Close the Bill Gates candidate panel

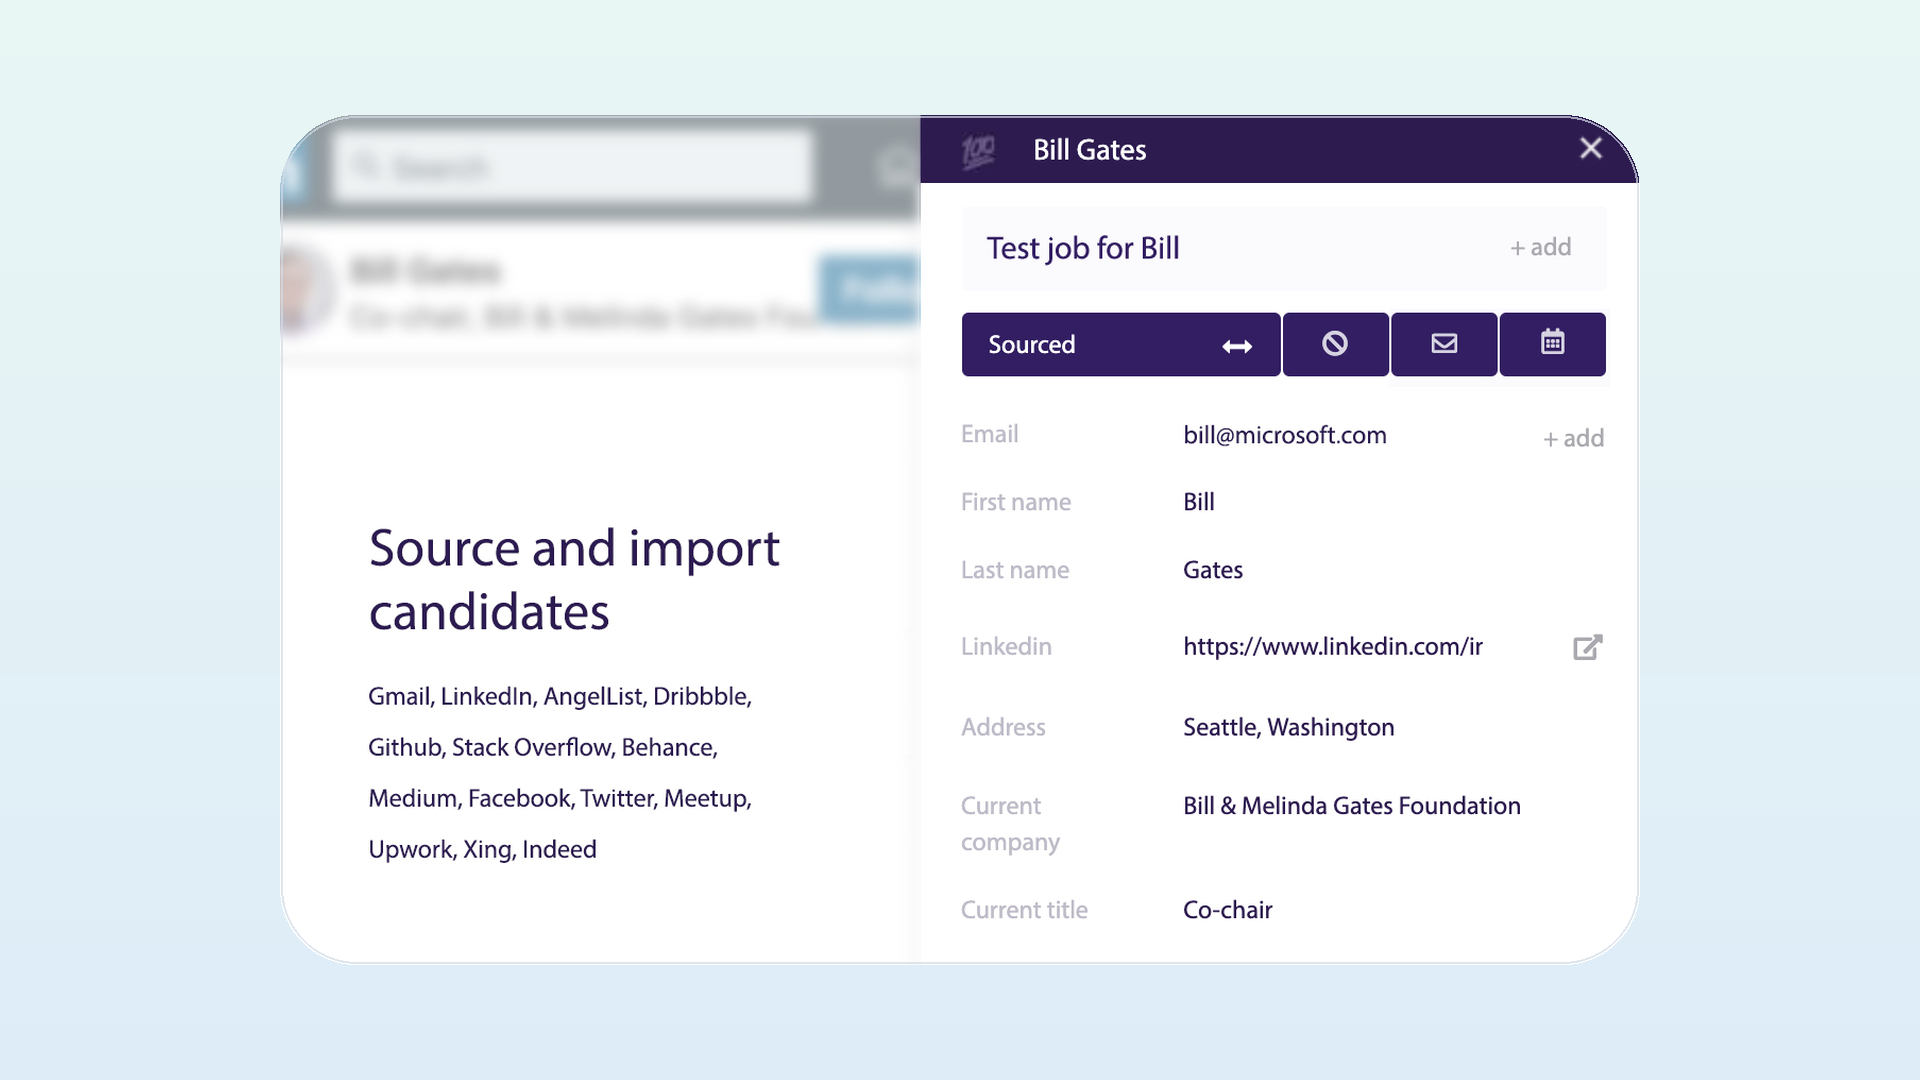click(1590, 148)
